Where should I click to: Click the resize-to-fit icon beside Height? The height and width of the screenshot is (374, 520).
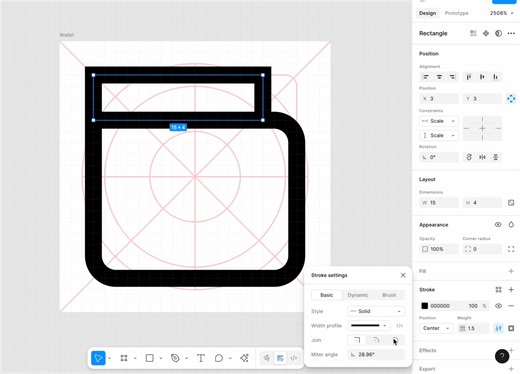coord(511,203)
